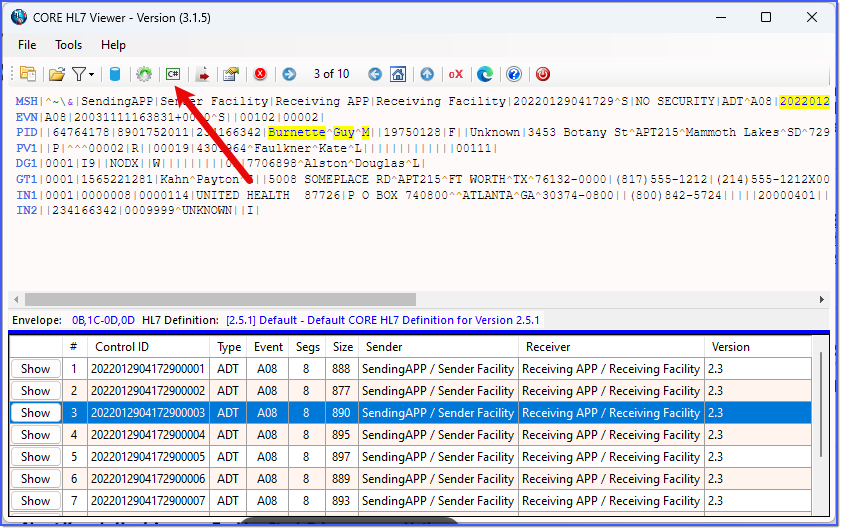Click the Envelope value 0B,1C-0D,0D
This screenshot has width=842, height=530.
click(103, 321)
